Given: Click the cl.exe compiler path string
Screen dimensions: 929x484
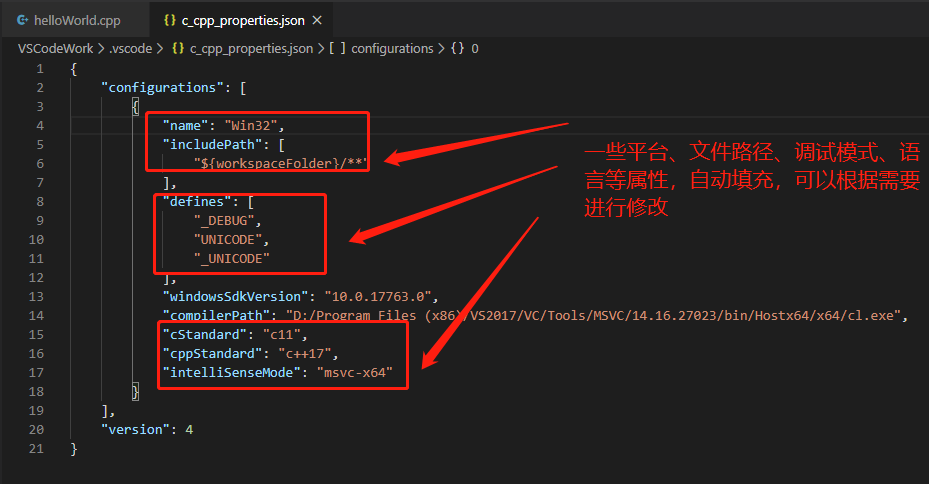Looking at the screenshot, I should click(593, 316).
